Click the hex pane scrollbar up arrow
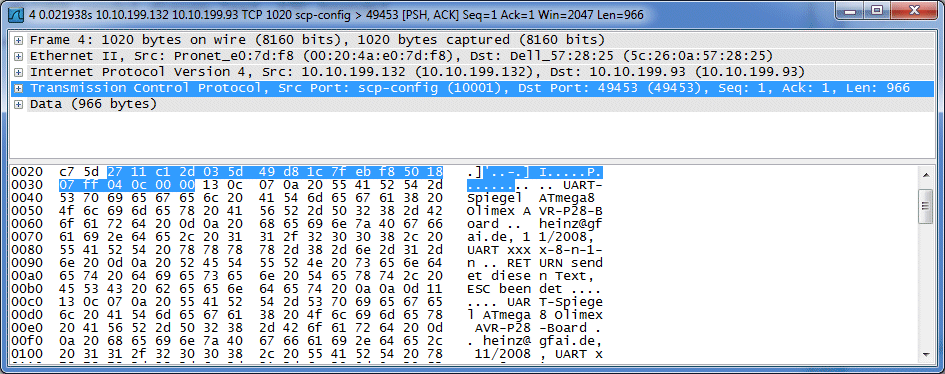 point(926,175)
